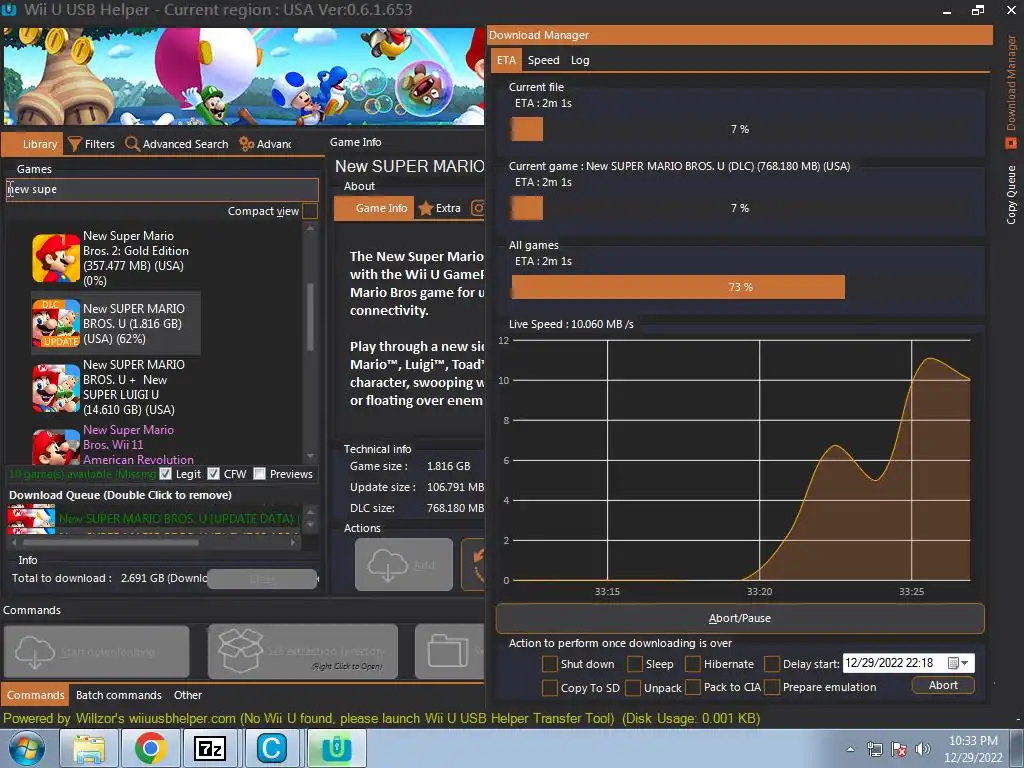Click the game list scroll down arrow
This screenshot has height=768, width=1024.
pos(310,456)
